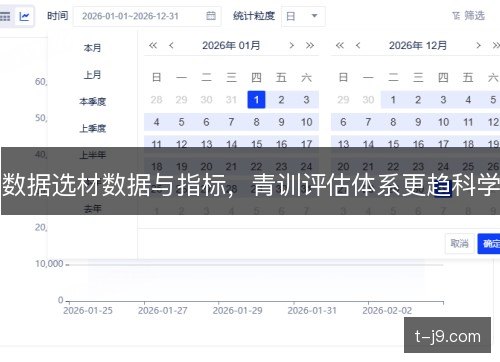Click 取消 cancel button
The image size is (500, 362).
click(x=460, y=244)
